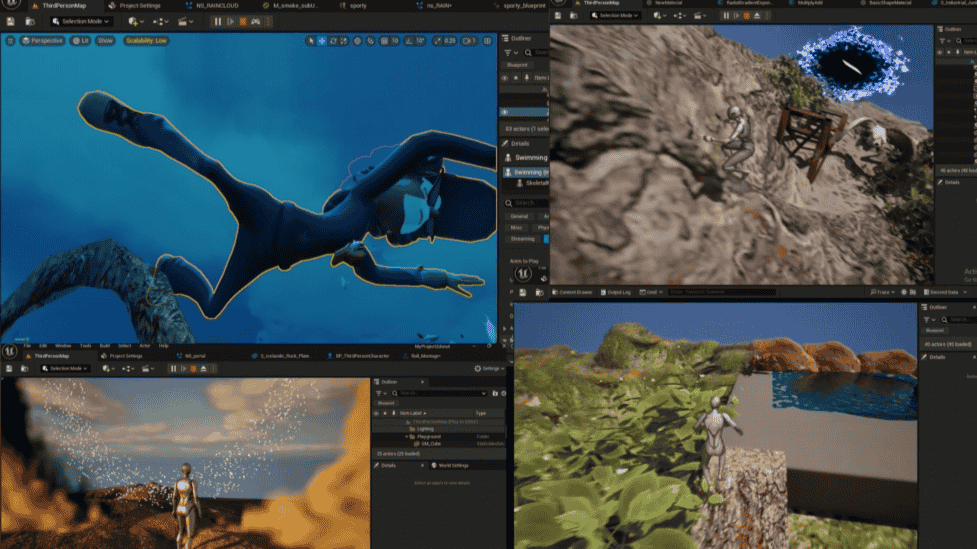The height and width of the screenshot is (549, 977).
Task: Open the camera speed setting in underwater viewport
Action: click(x=469, y=41)
